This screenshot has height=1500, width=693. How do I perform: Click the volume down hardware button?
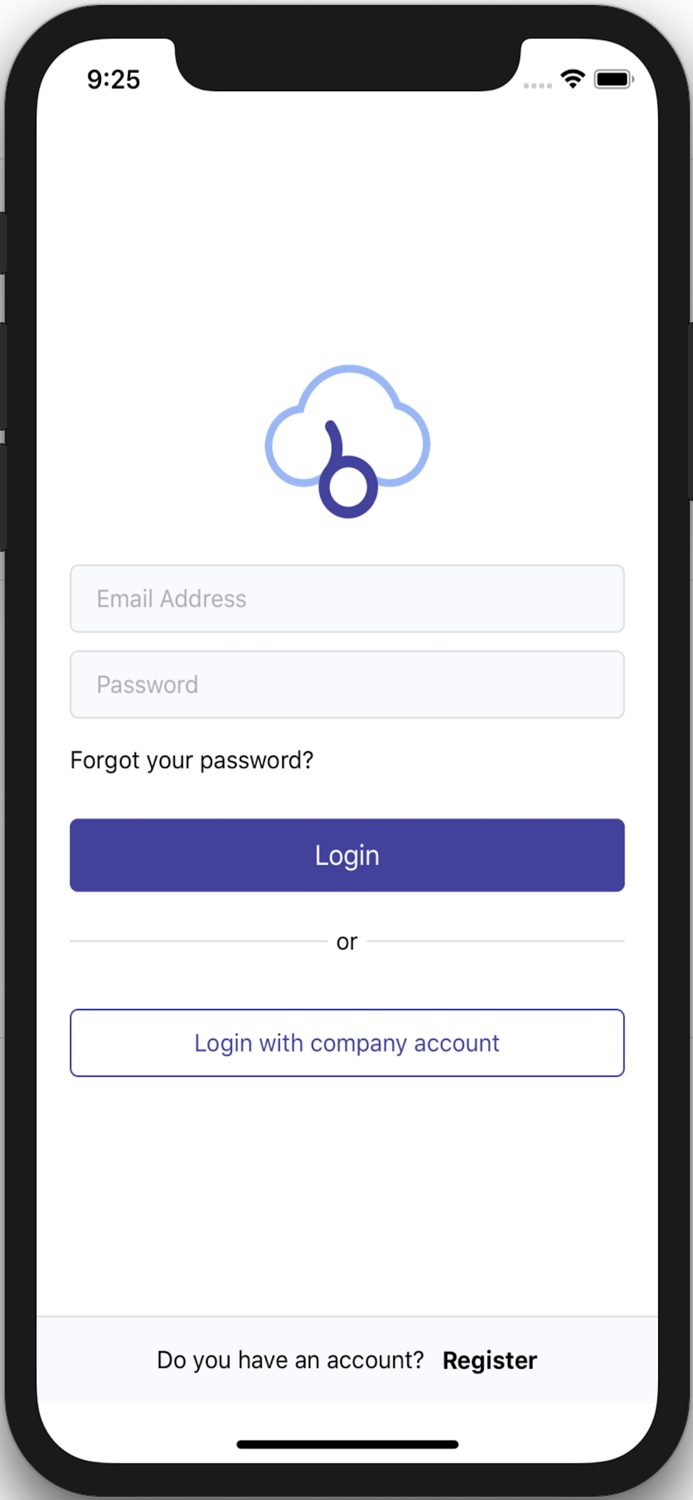[x=3, y=497]
